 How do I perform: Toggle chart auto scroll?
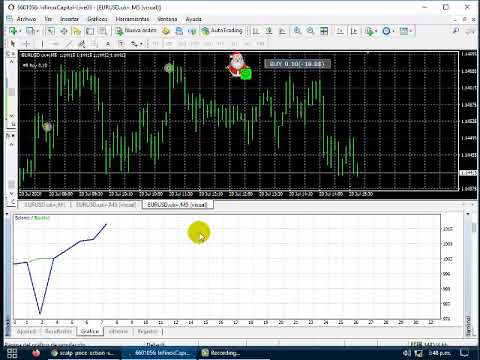coord(340,31)
